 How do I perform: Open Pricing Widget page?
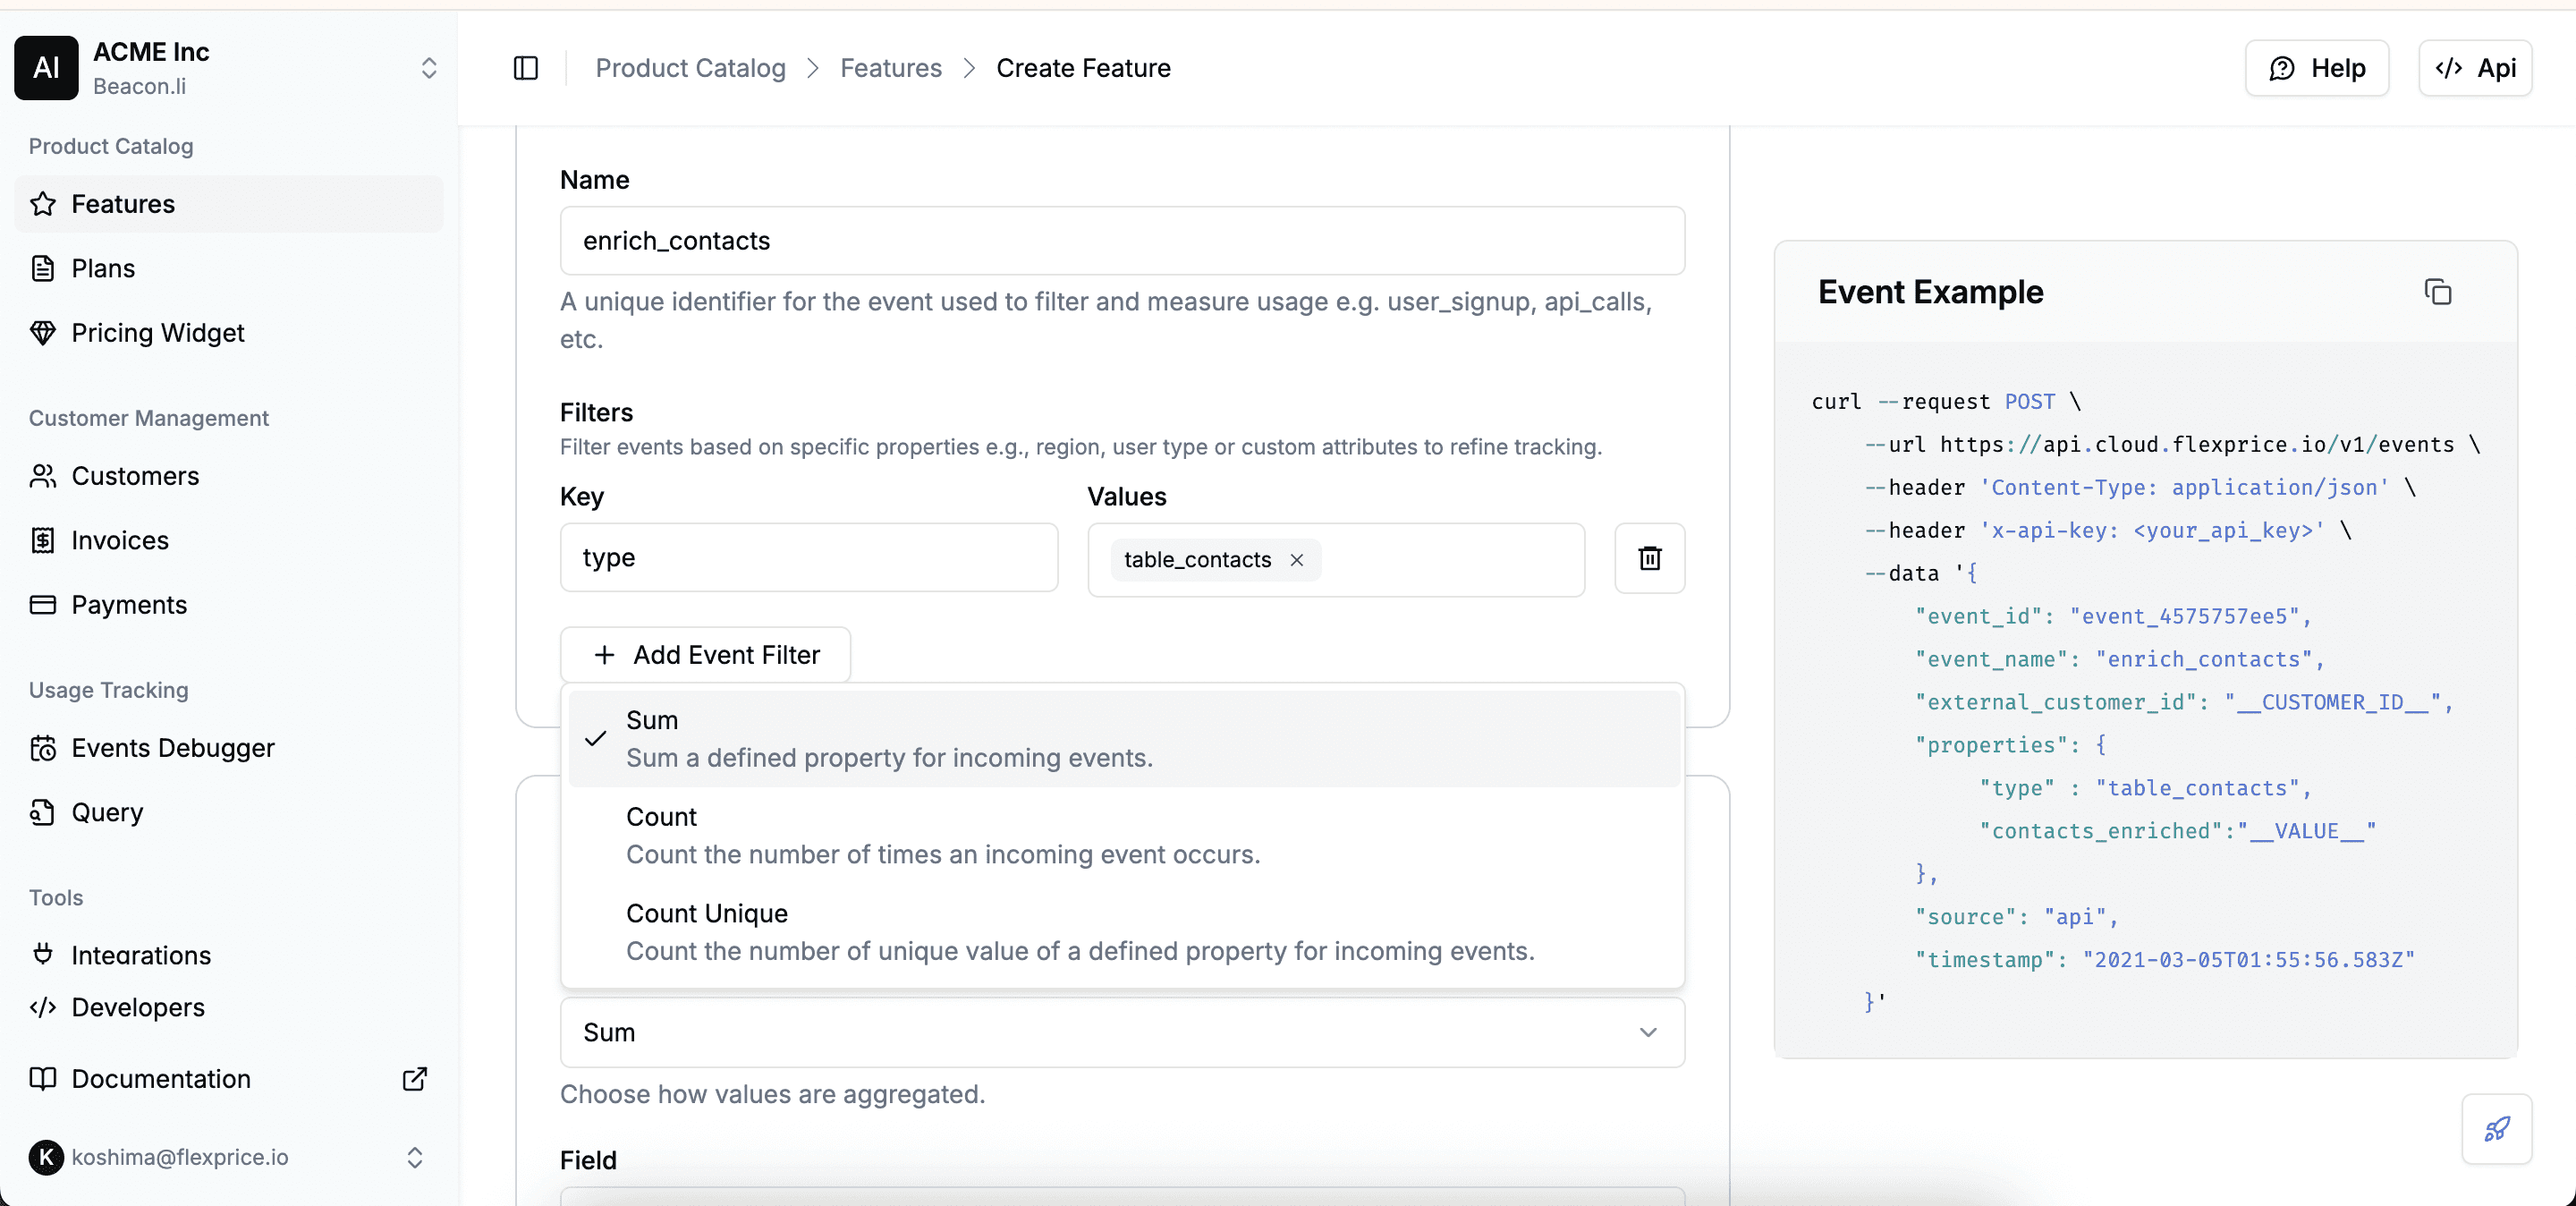[228, 333]
